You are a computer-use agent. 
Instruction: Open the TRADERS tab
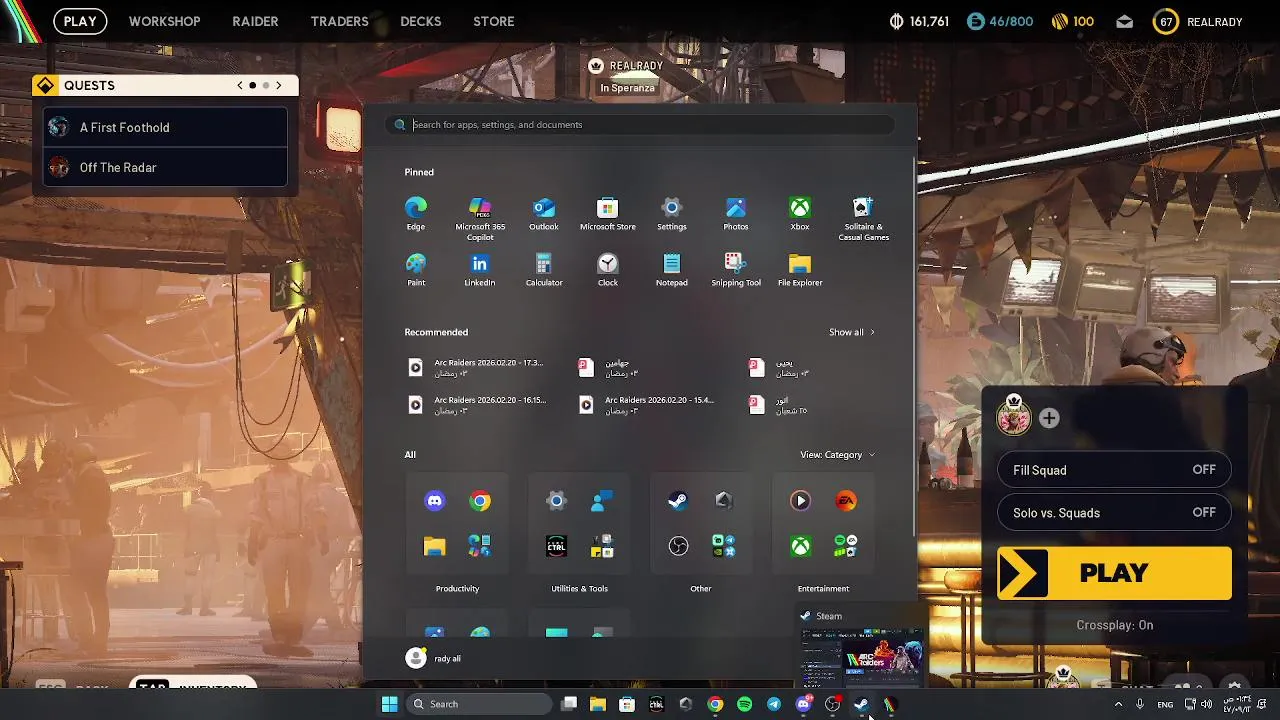click(339, 21)
